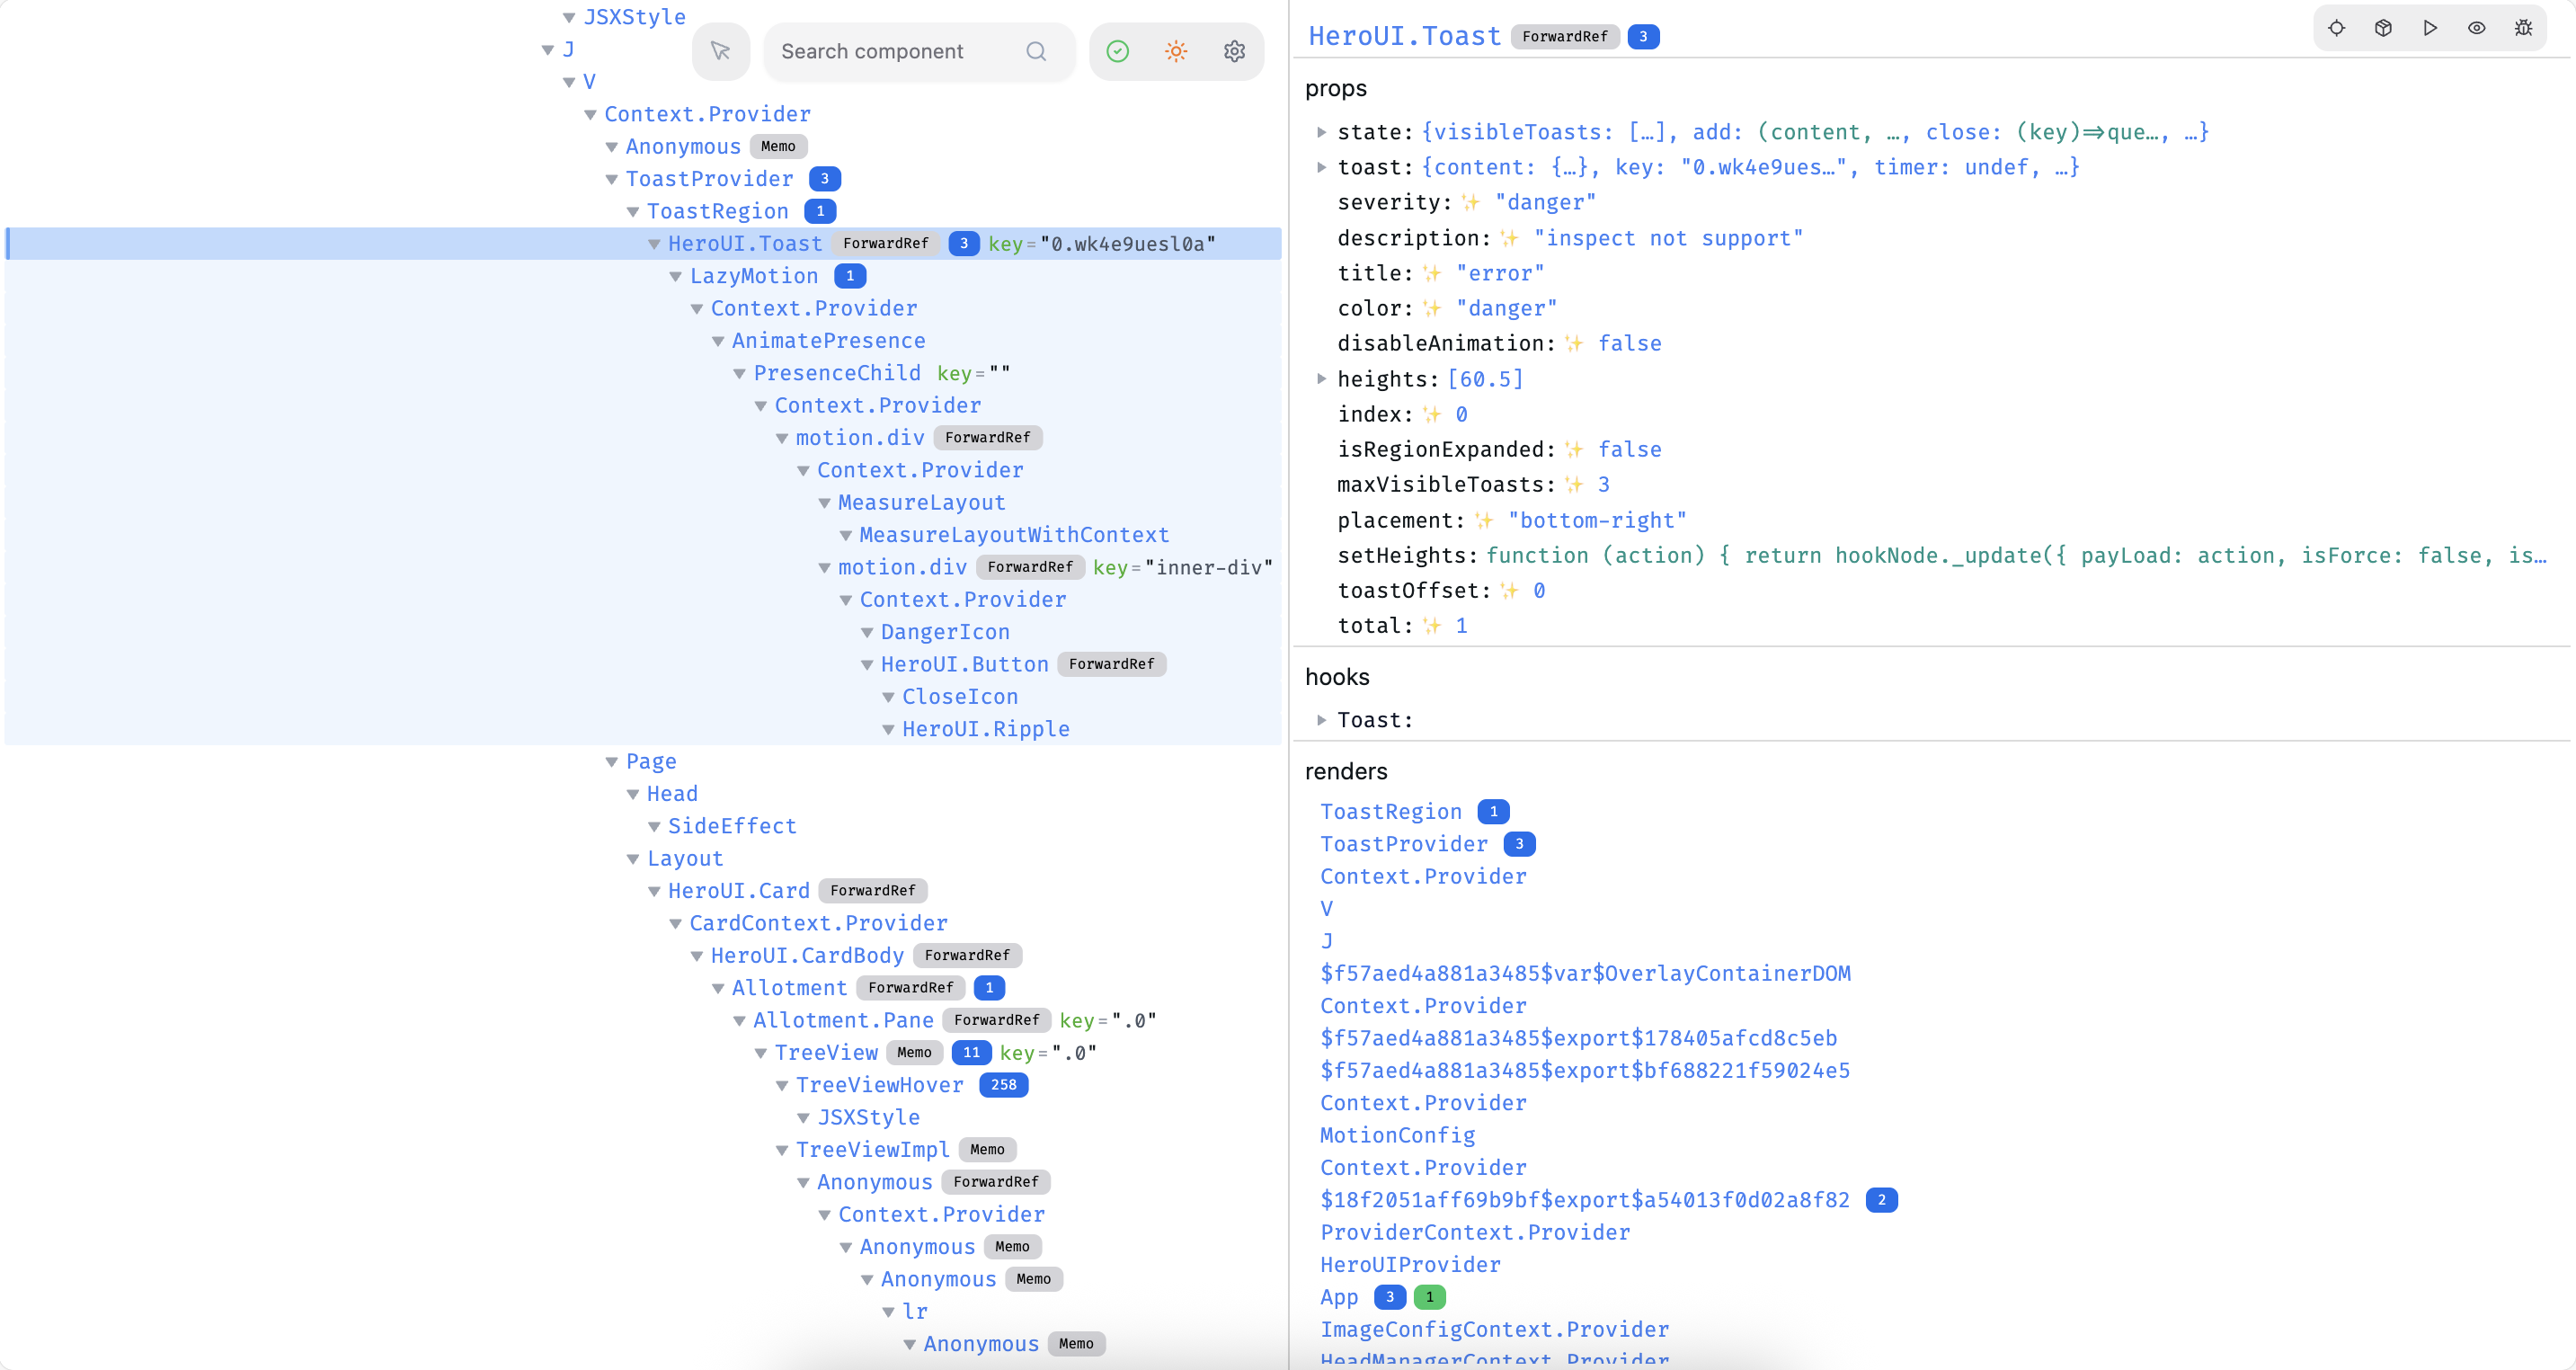
Task: Collapse the LazyMotion tree node
Action: [x=676, y=276]
